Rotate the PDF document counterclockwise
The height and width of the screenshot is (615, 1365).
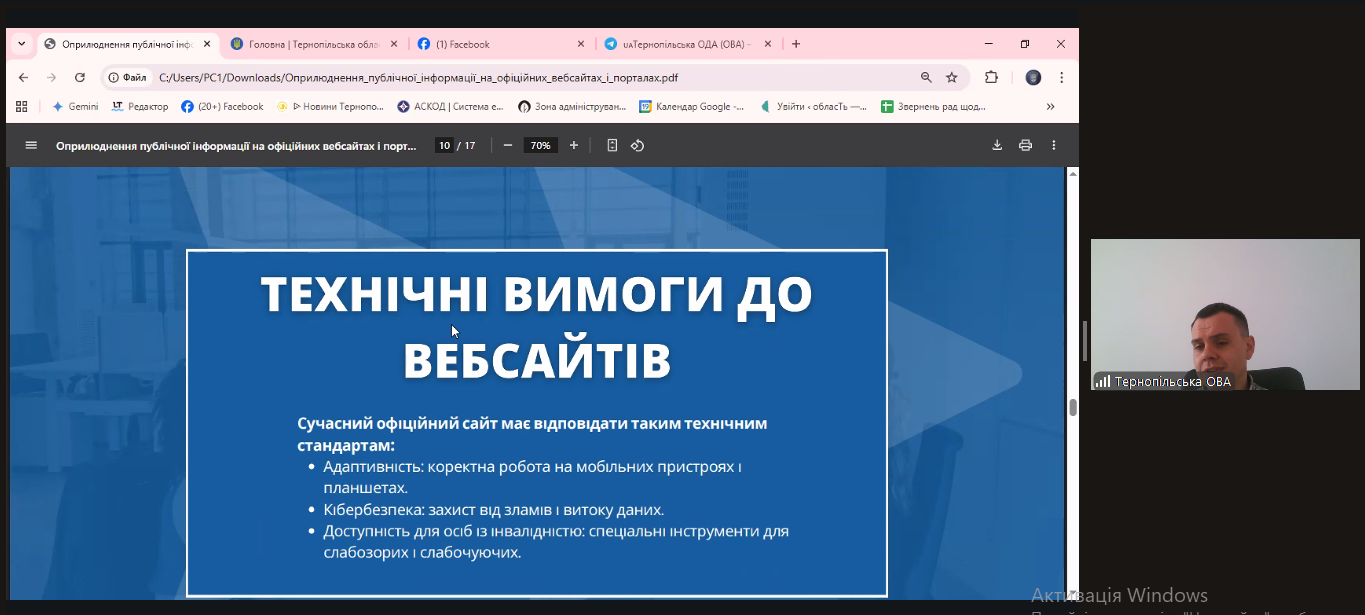click(x=637, y=145)
